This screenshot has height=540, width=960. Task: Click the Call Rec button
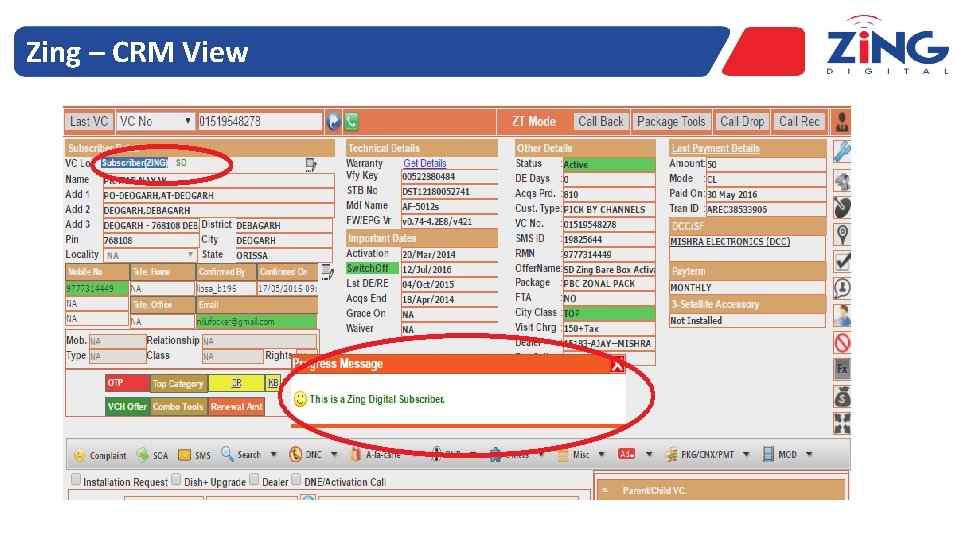799,121
